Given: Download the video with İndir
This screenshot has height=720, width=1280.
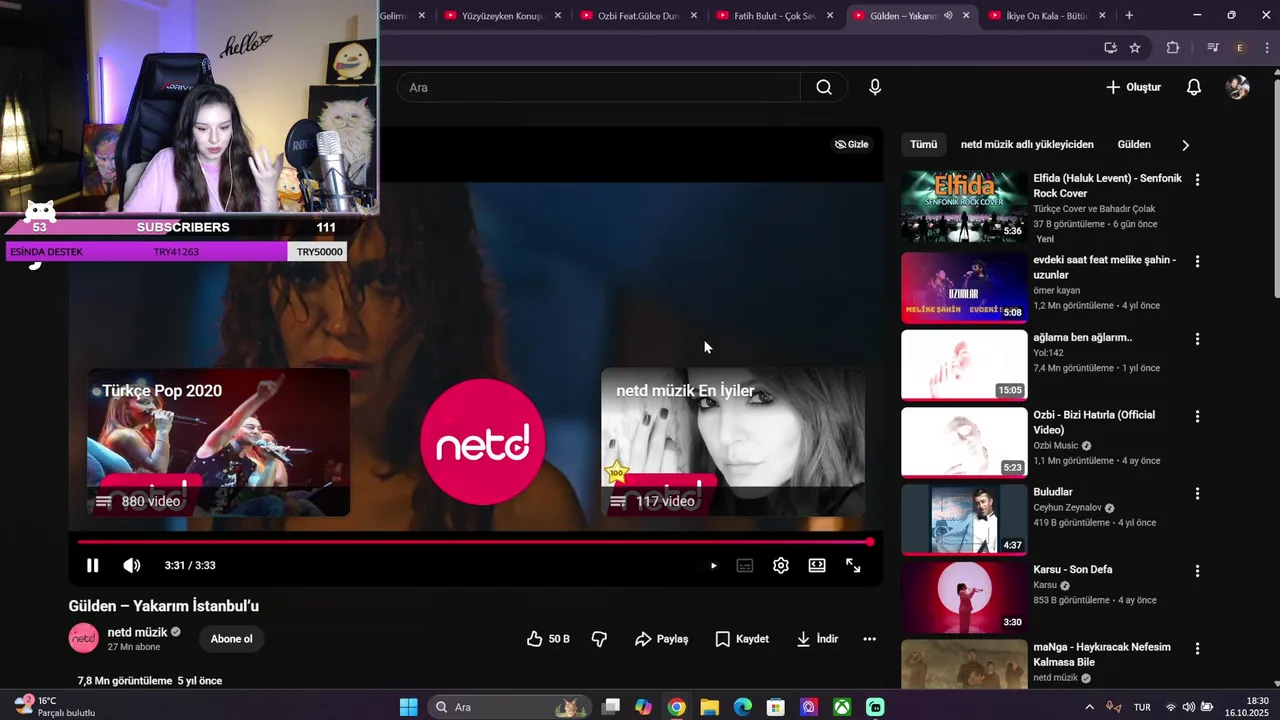Looking at the screenshot, I should 817,639.
